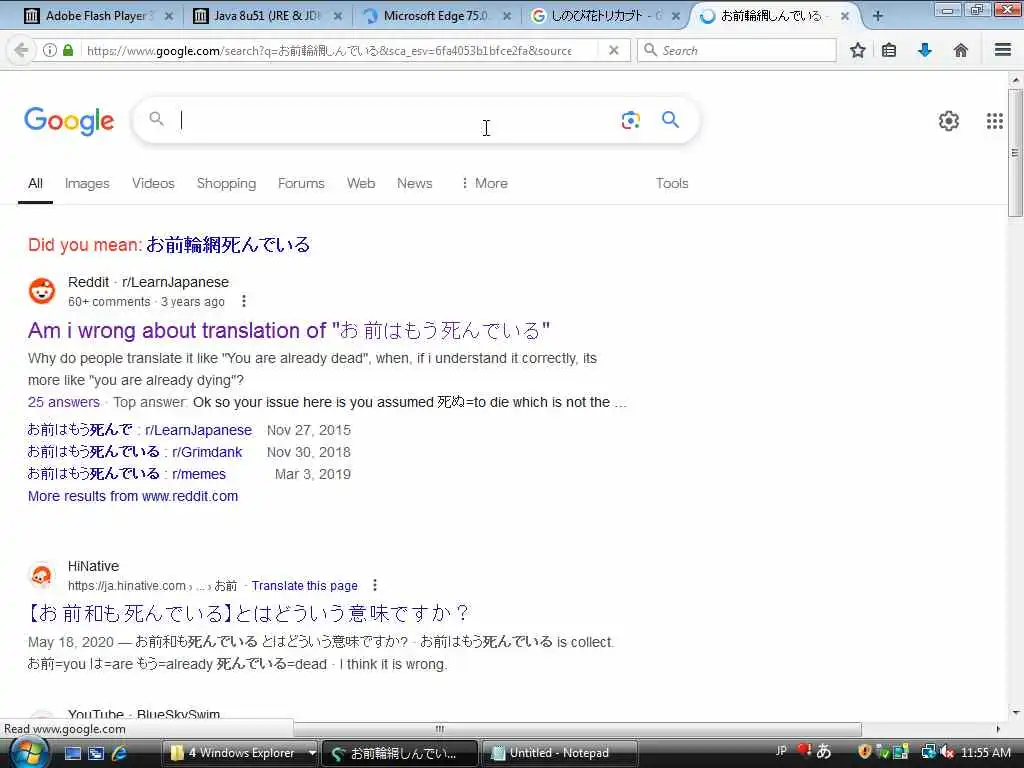Close the Java 8u51 tab

[x=338, y=16]
